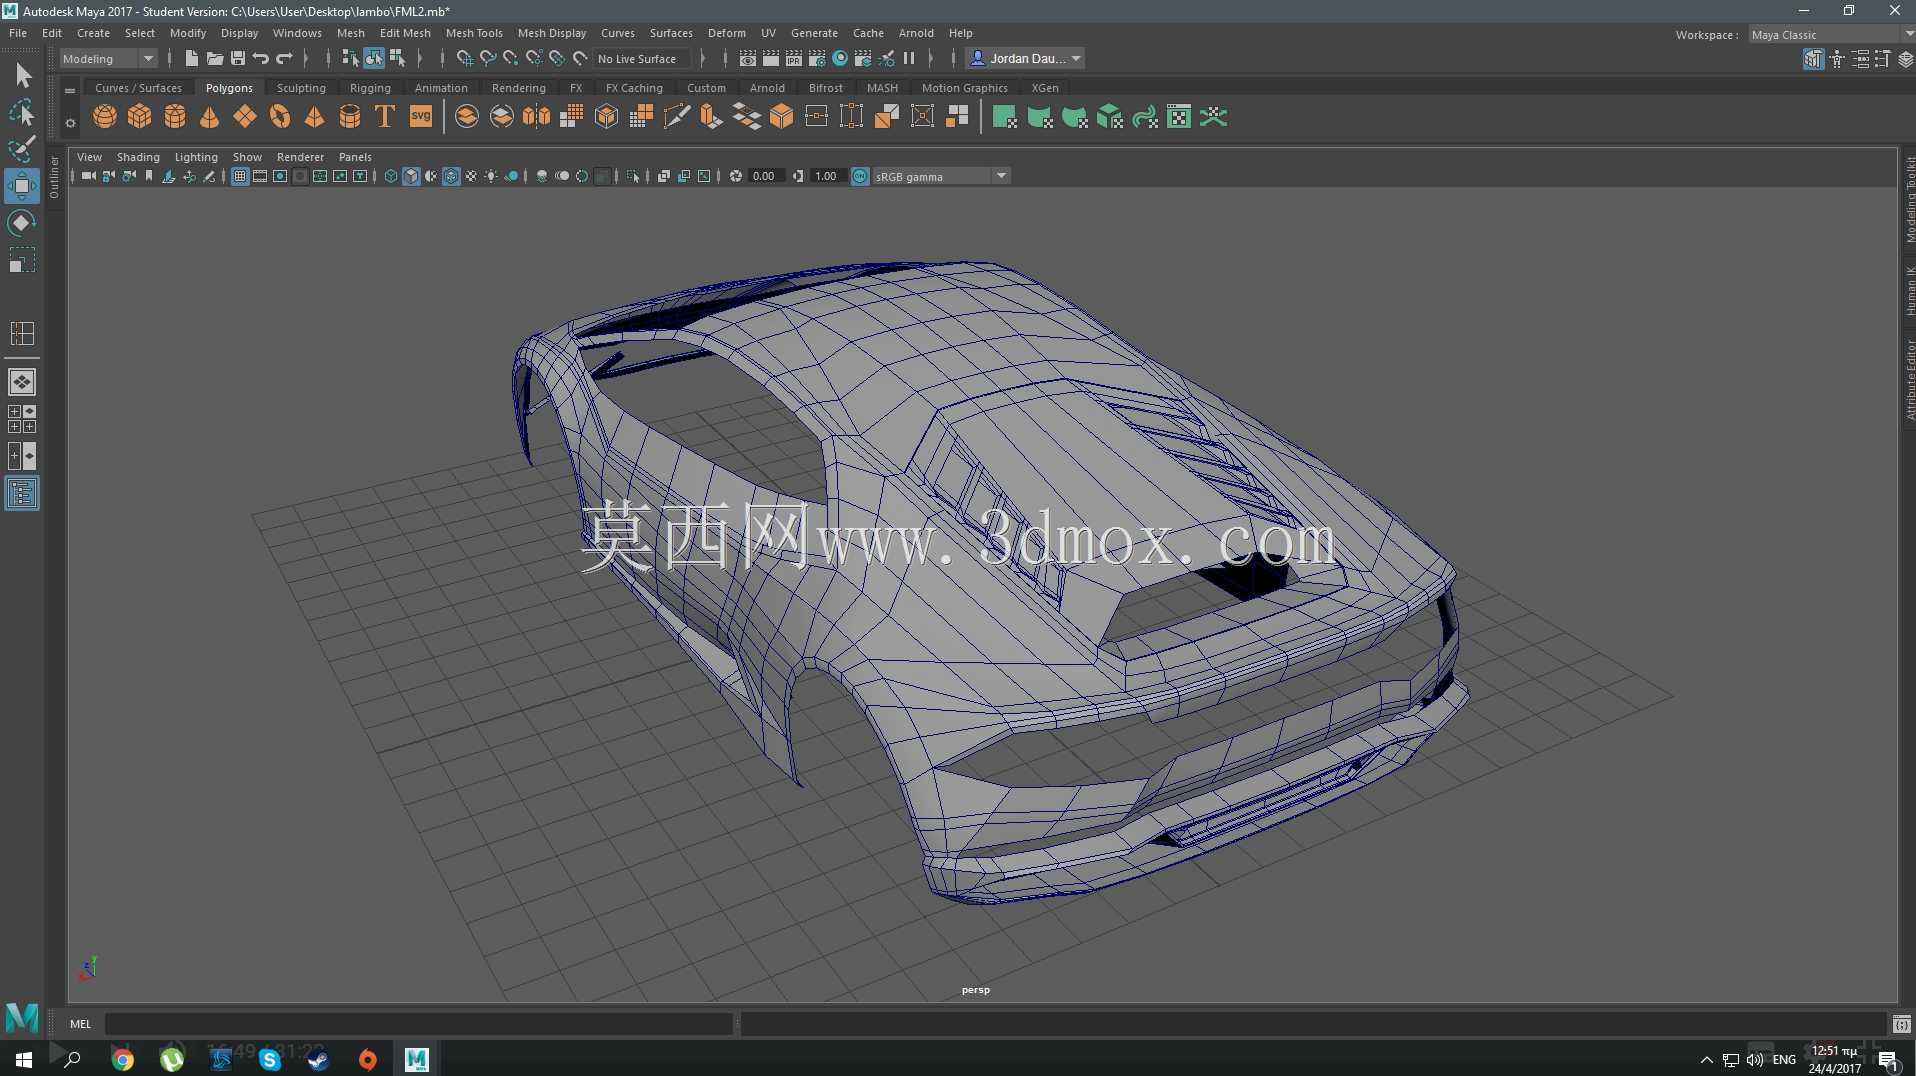The image size is (1916, 1076).
Task: Toggle the view transform color management button
Action: click(x=860, y=176)
